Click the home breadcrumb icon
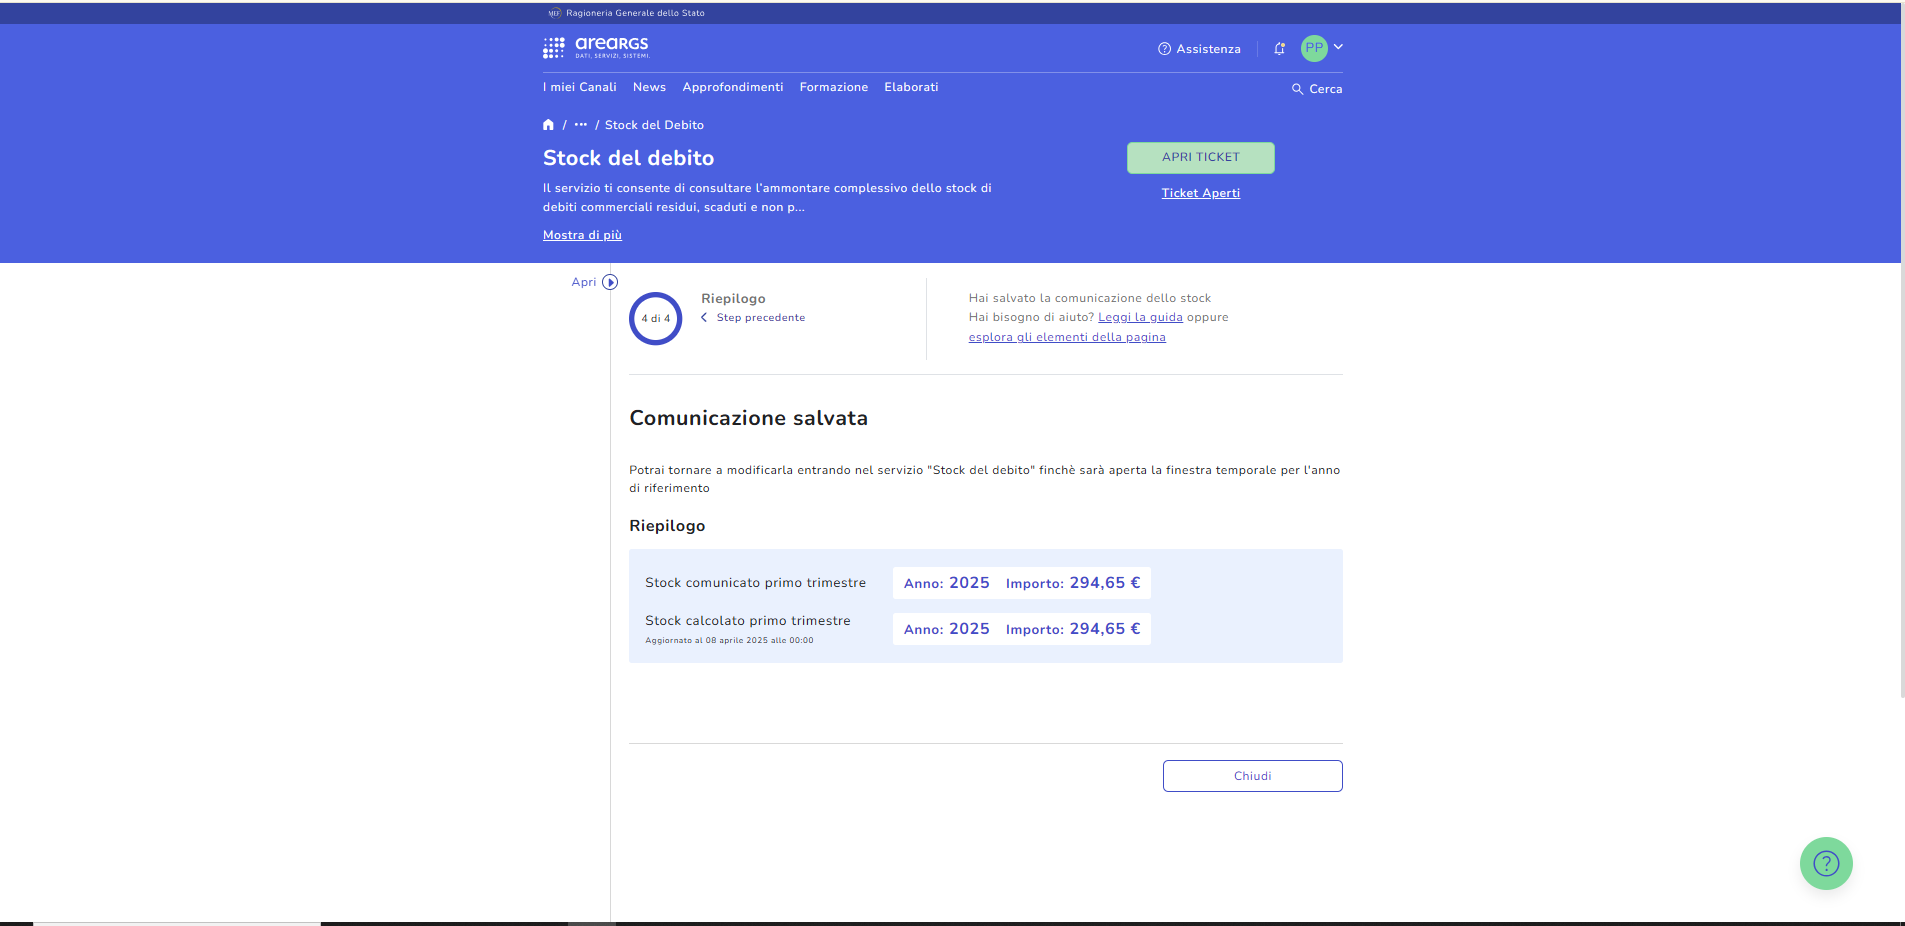 coord(548,125)
